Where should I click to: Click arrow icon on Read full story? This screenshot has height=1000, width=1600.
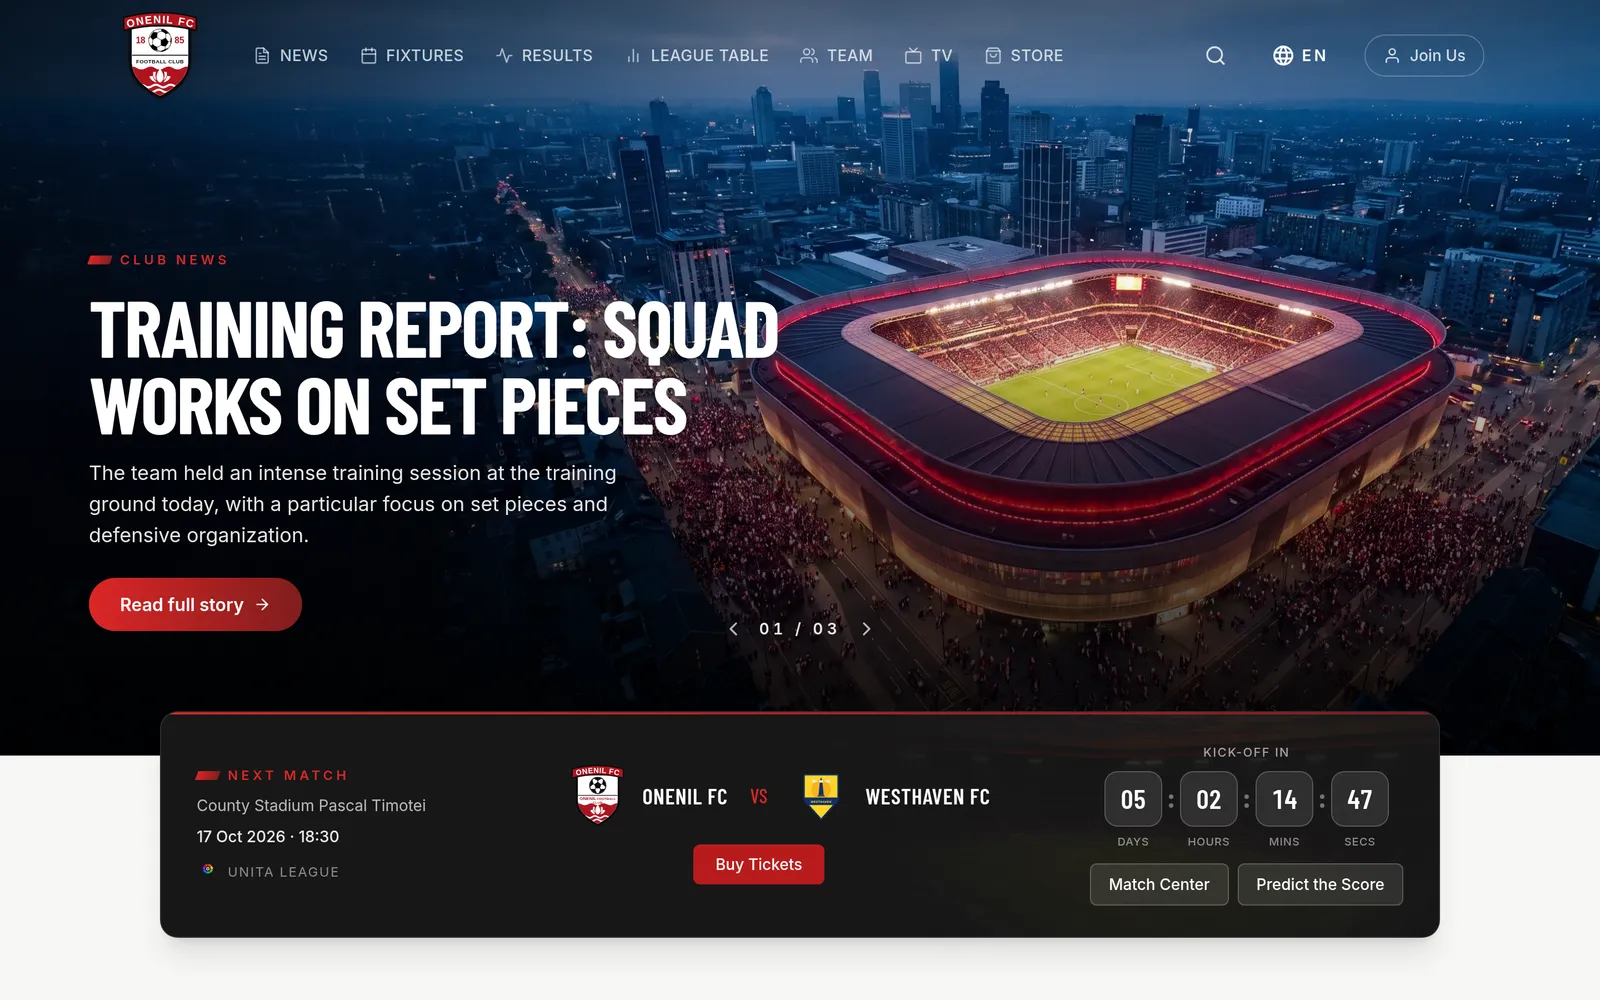click(x=263, y=605)
